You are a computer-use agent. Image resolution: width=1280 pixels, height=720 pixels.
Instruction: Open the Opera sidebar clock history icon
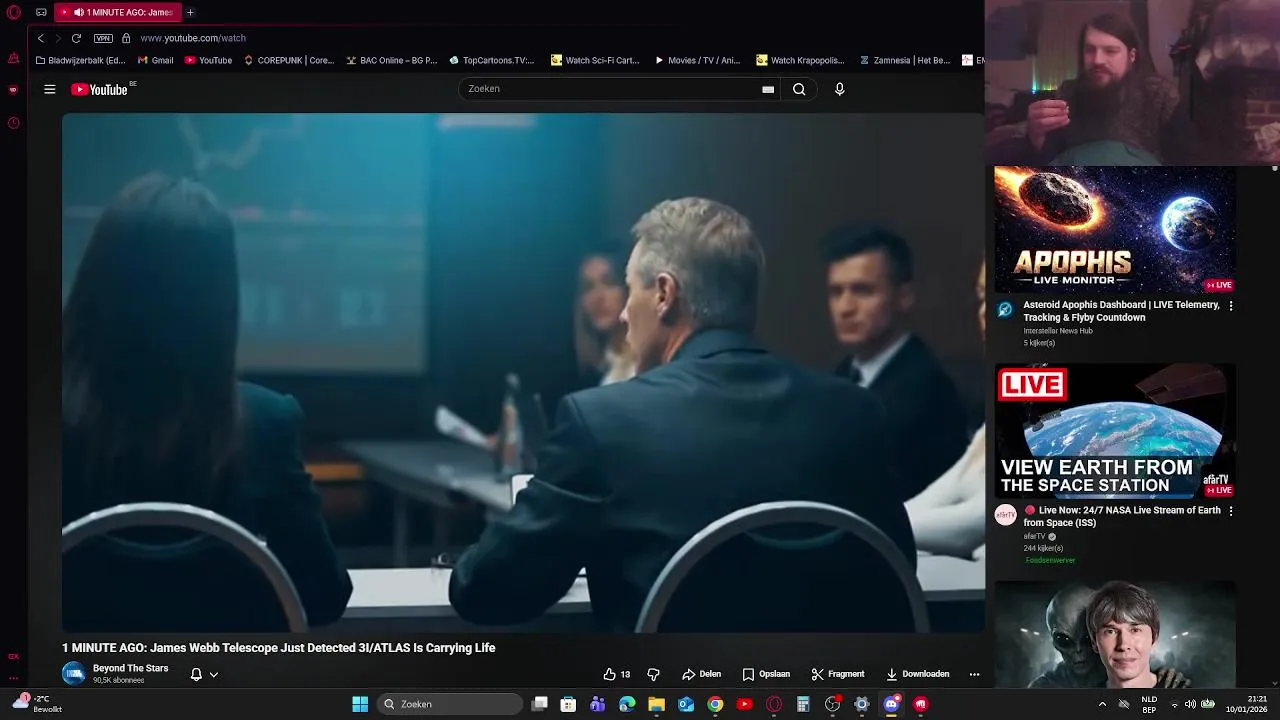click(x=13, y=123)
